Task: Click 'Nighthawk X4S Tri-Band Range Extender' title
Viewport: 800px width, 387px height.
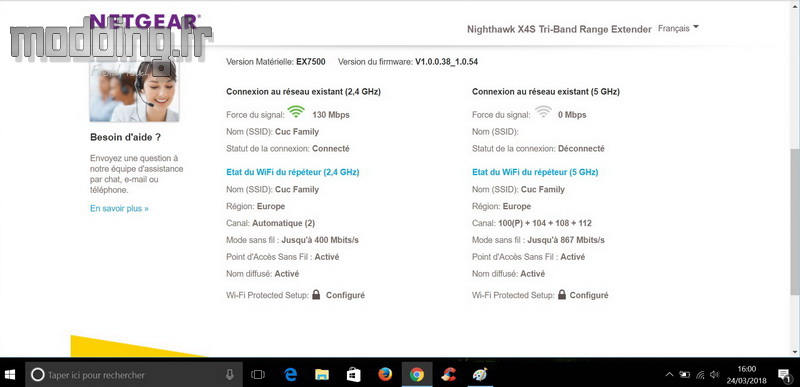Action: pos(559,30)
